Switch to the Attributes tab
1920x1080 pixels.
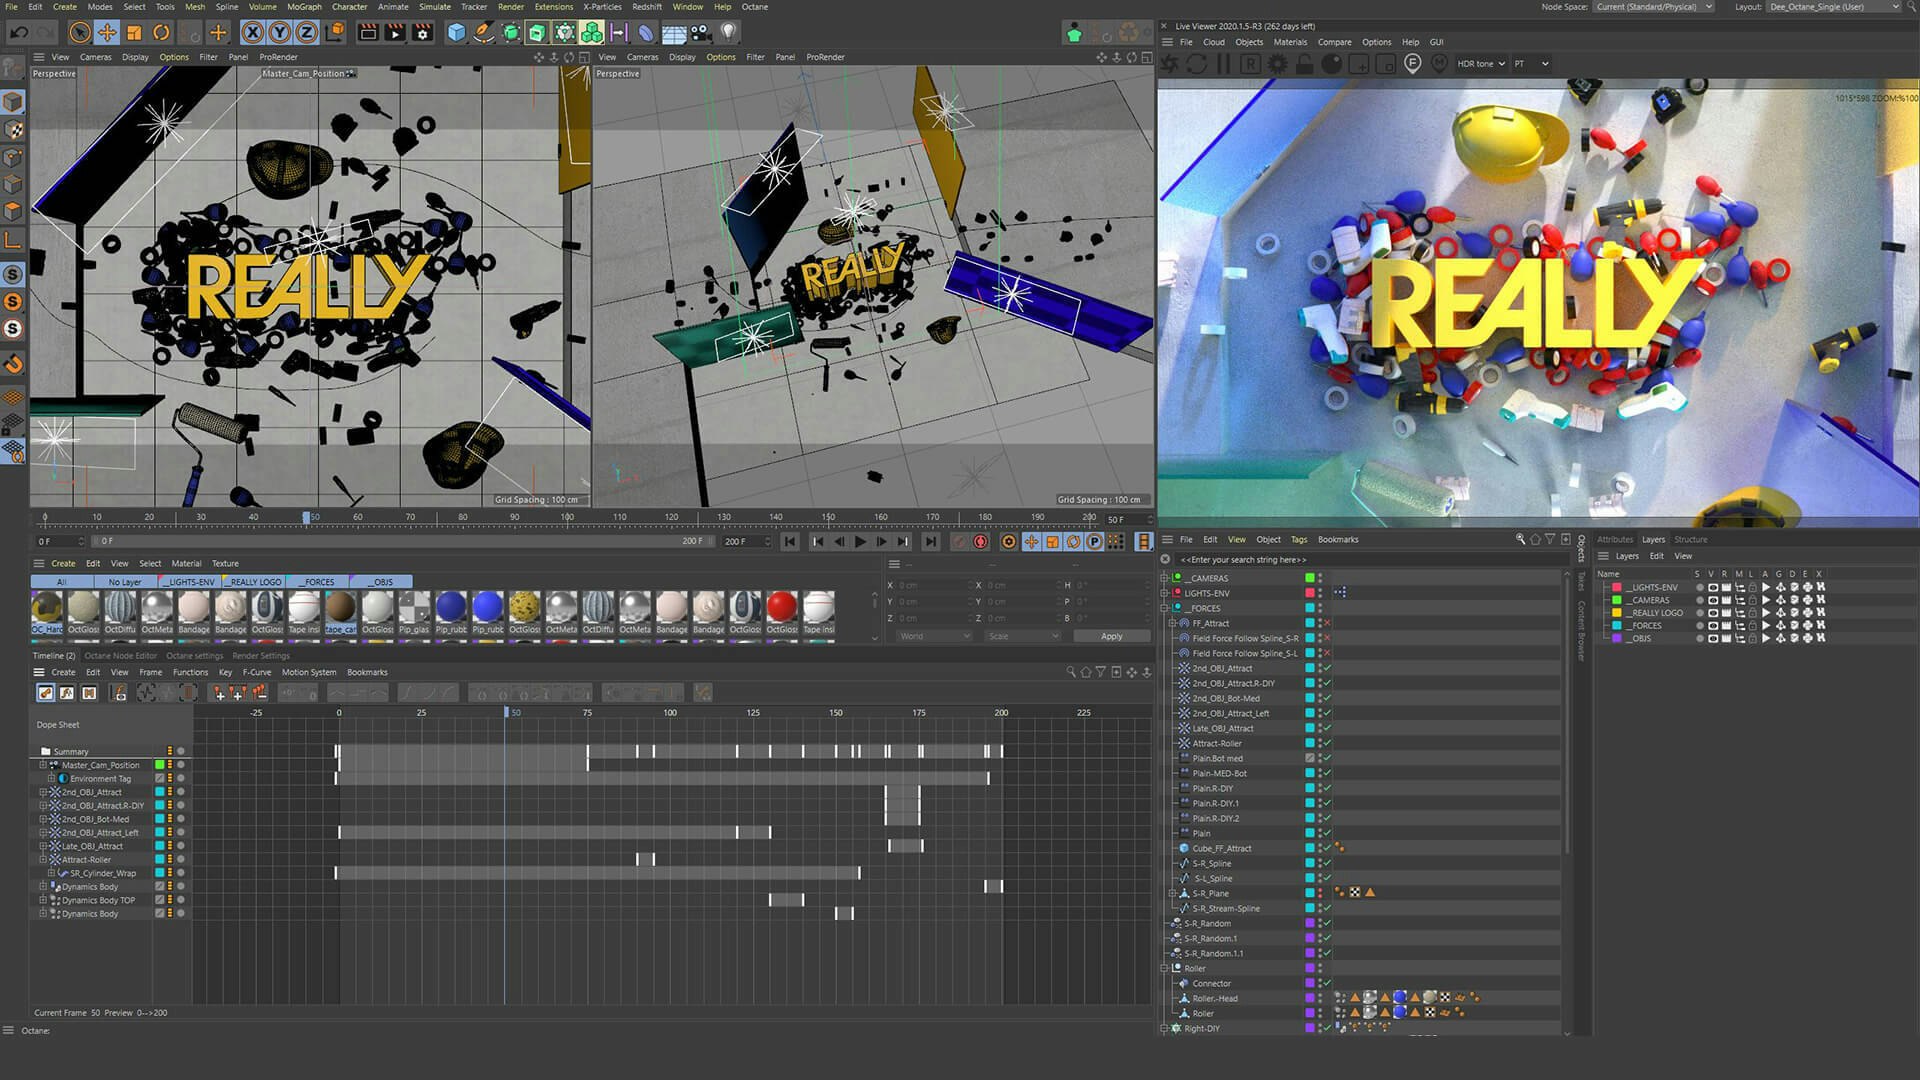click(x=1614, y=539)
